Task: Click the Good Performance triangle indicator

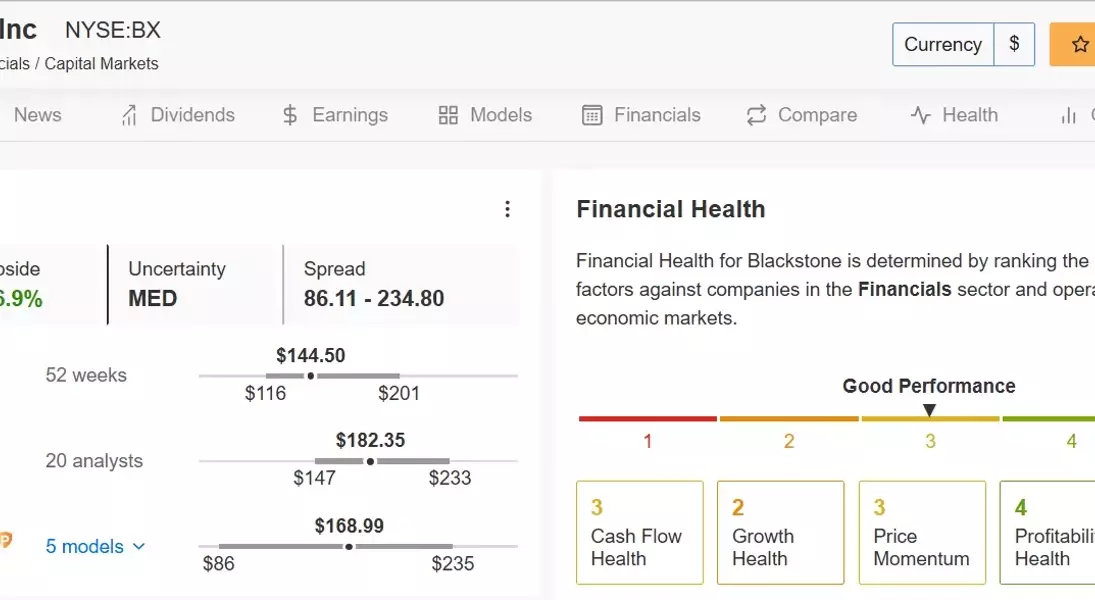Action: click(929, 410)
